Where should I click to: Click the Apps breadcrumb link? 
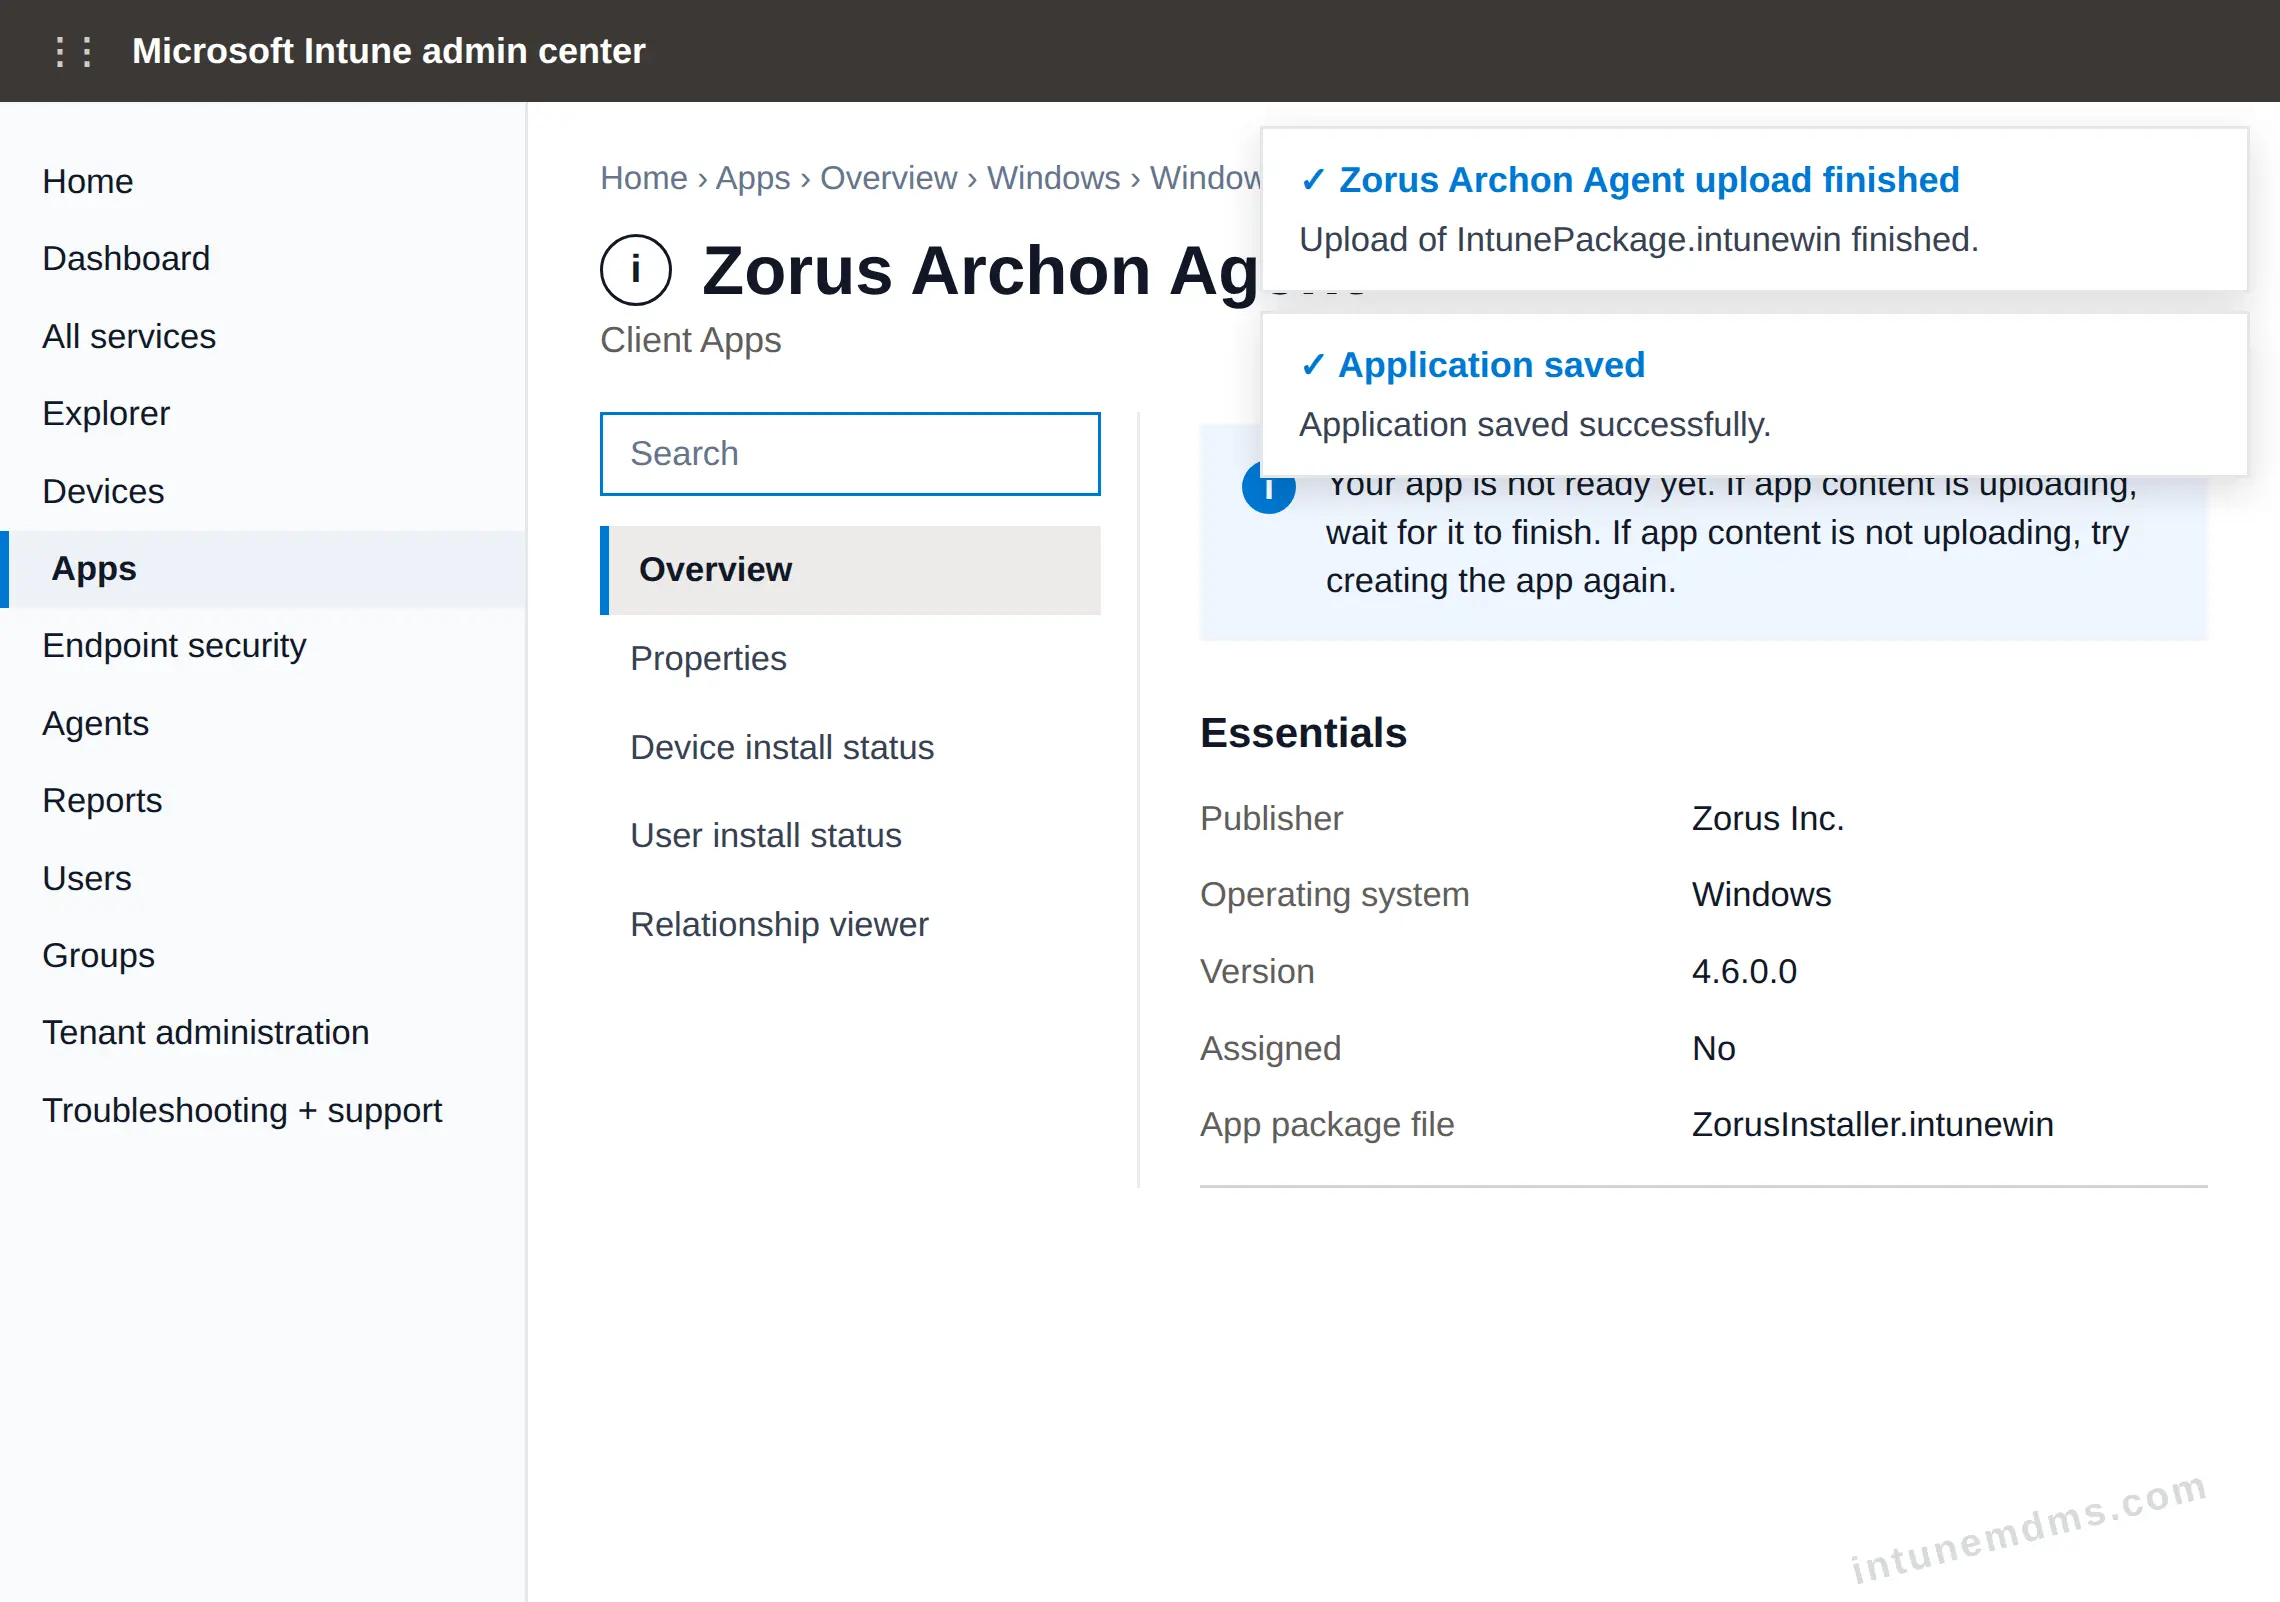pyautogui.click(x=753, y=178)
